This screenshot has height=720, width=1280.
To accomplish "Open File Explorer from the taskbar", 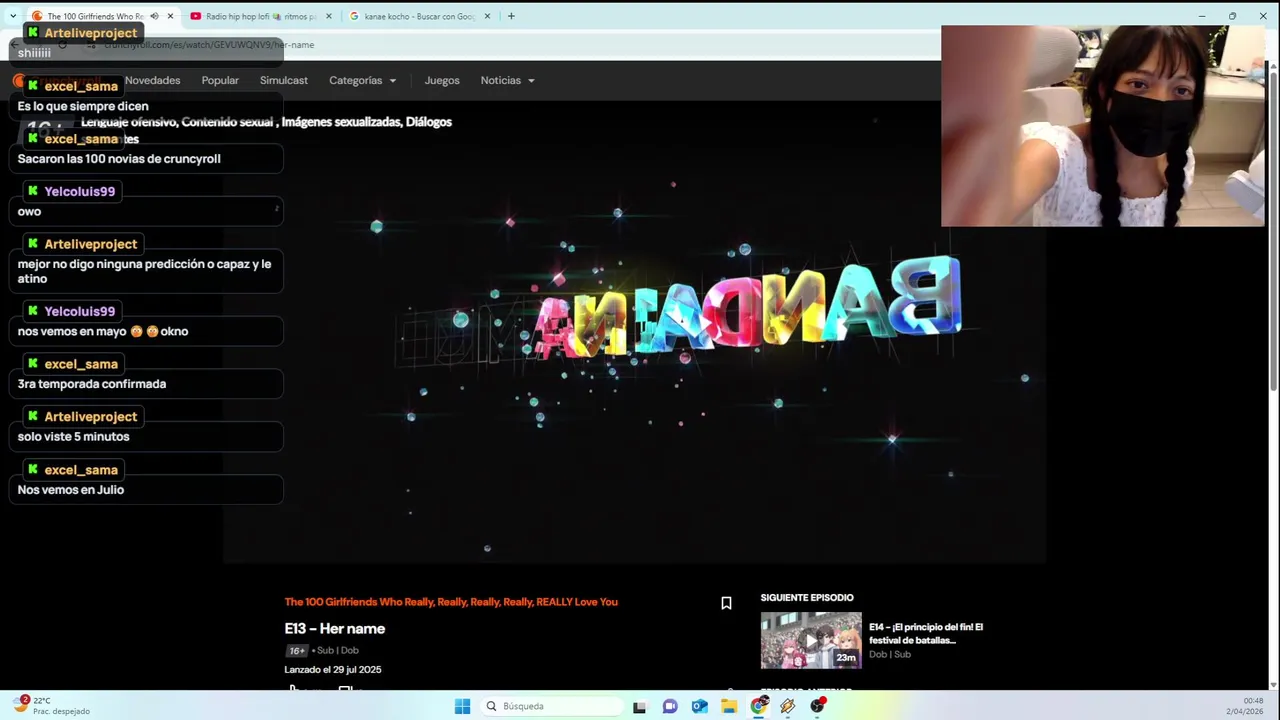I will pyautogui.click(x=729, y=706).
